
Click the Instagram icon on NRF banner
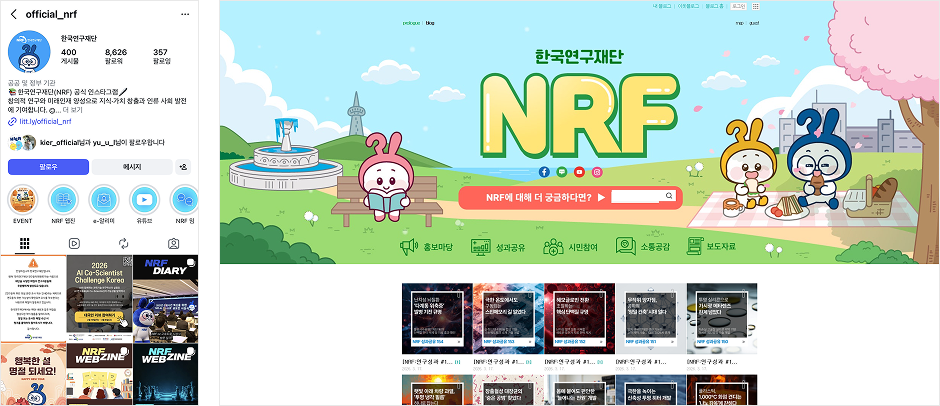coord(597,172)
